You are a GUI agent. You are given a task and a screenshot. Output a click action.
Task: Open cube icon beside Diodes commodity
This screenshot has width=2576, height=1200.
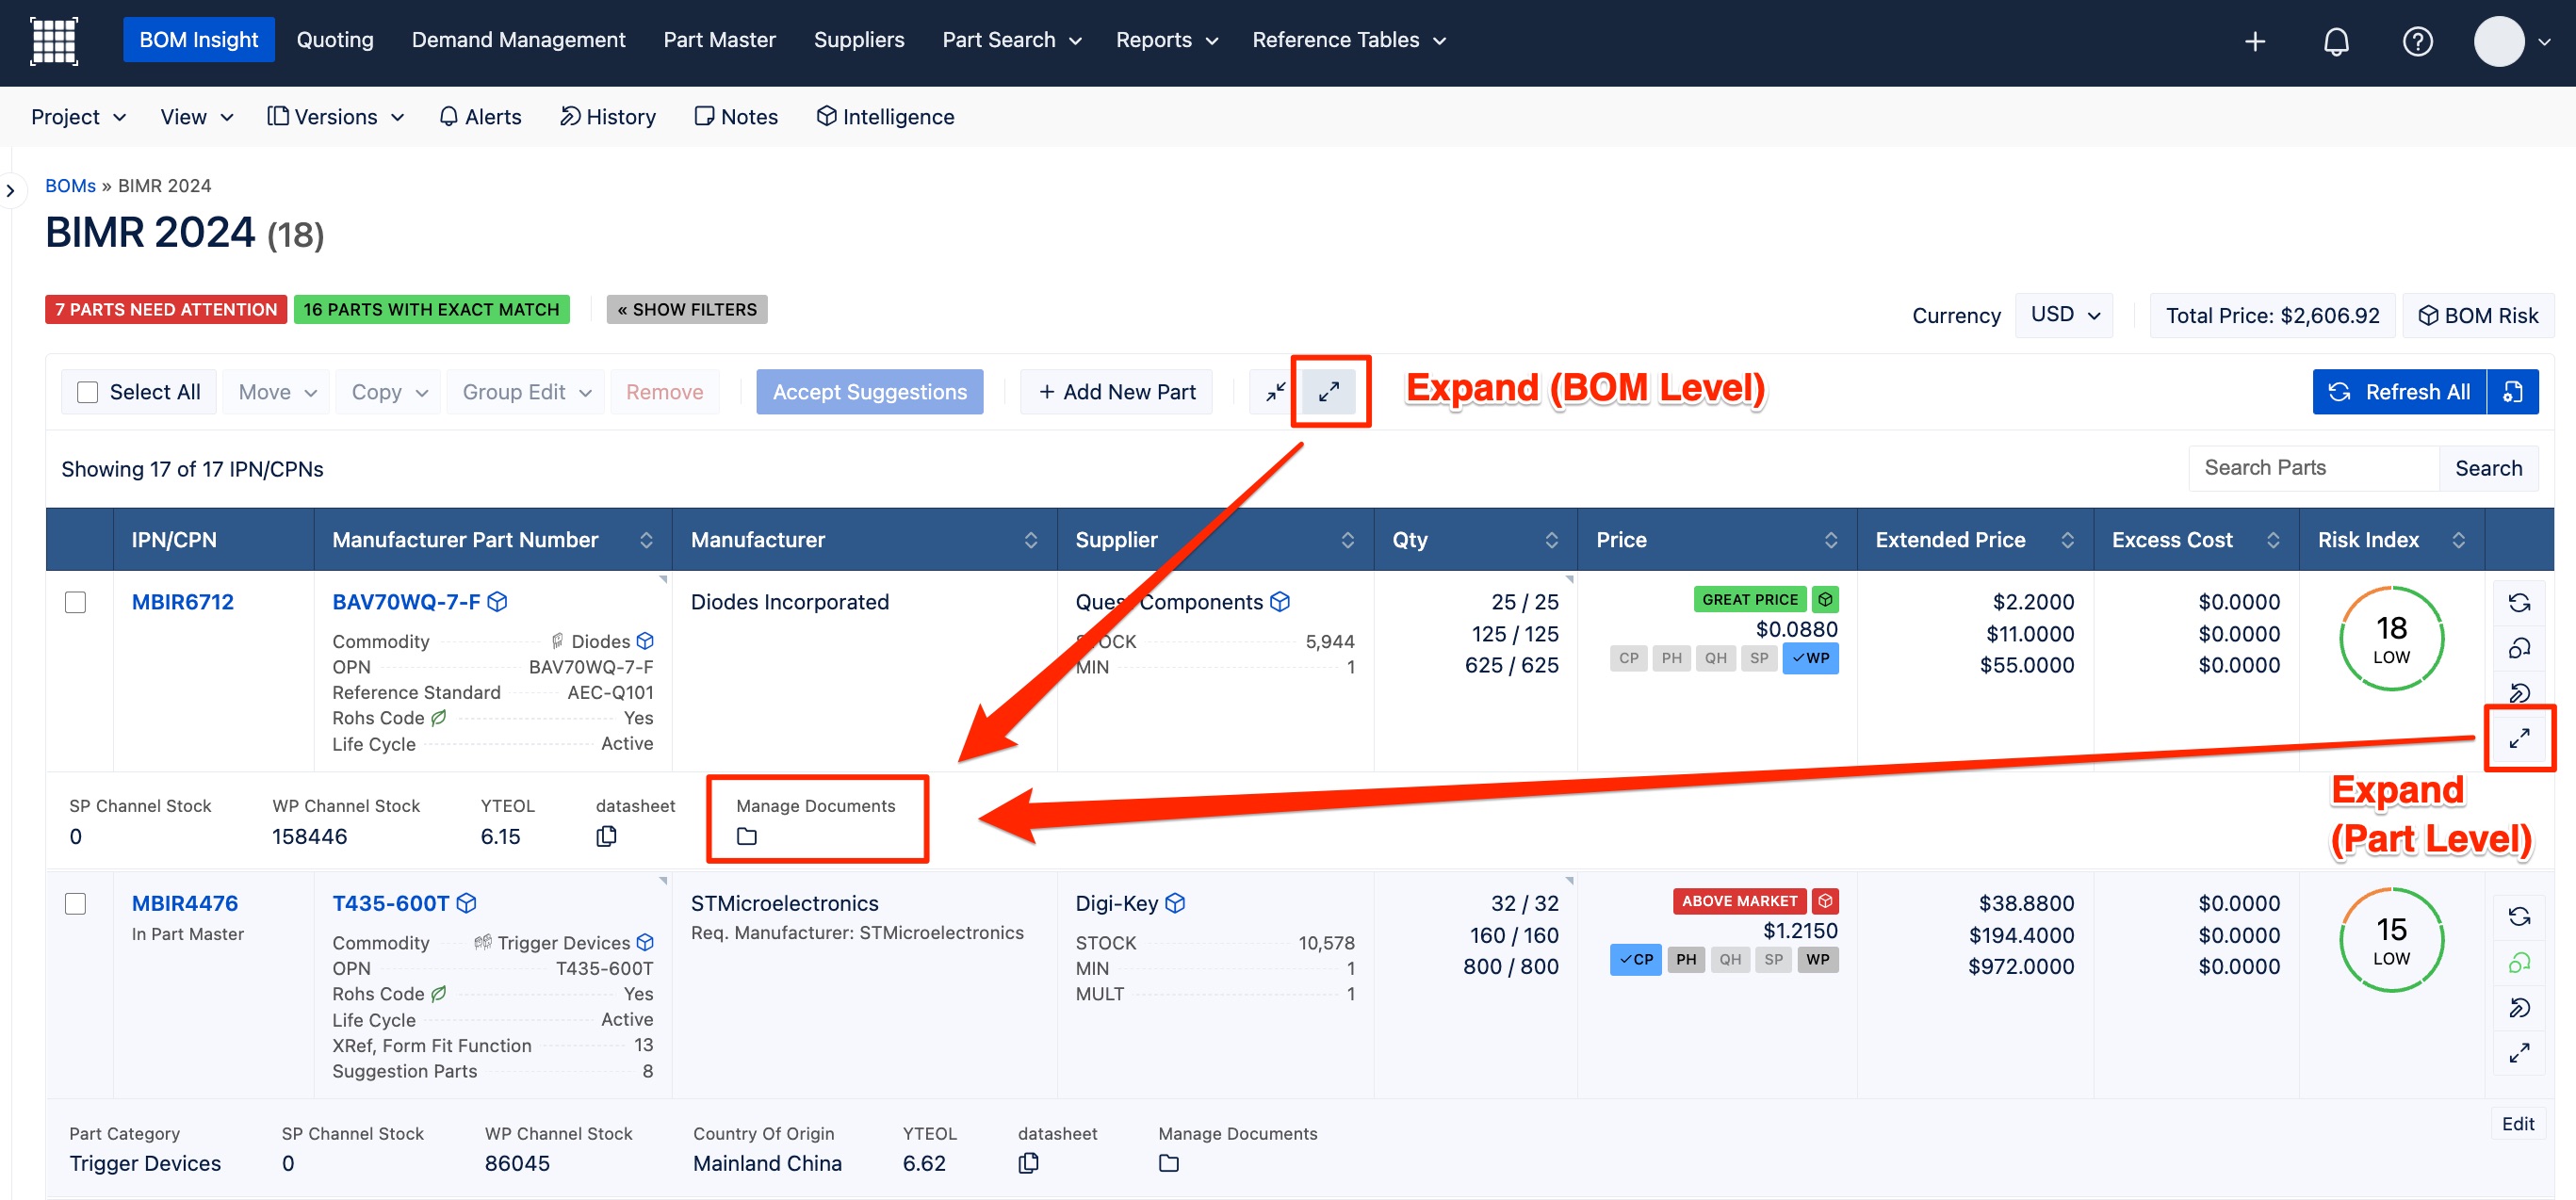(645, 641)
